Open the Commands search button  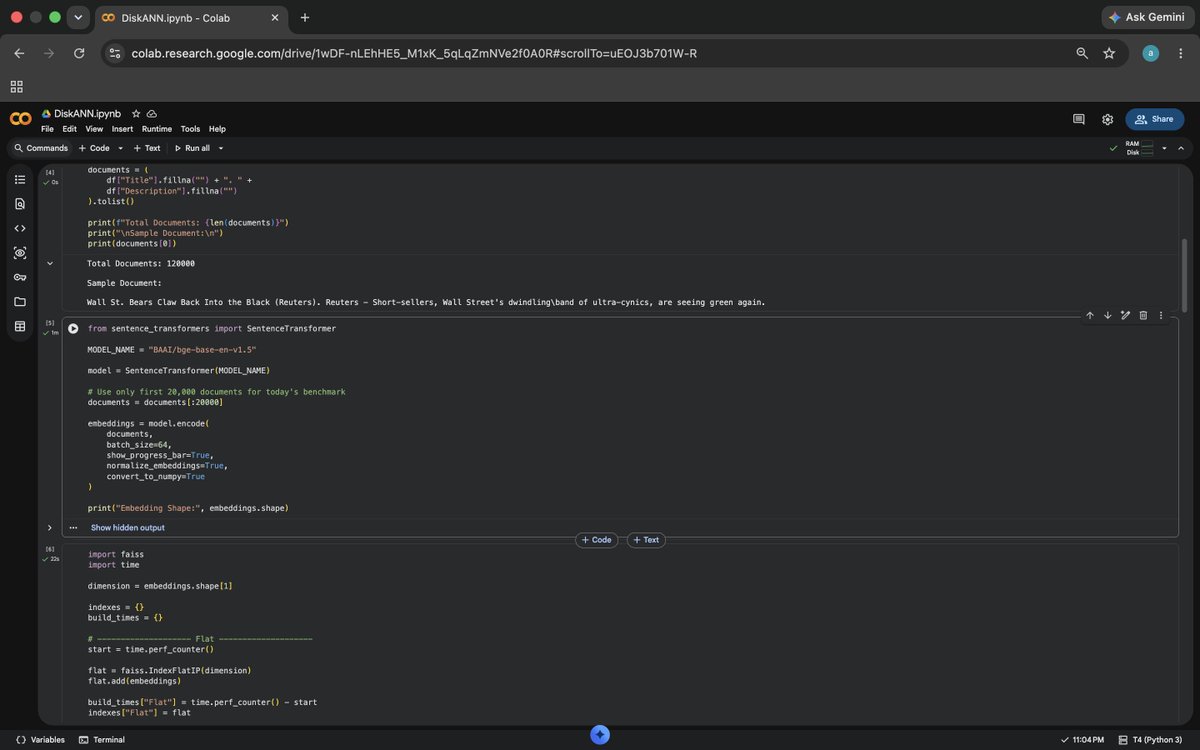[40, 148]
